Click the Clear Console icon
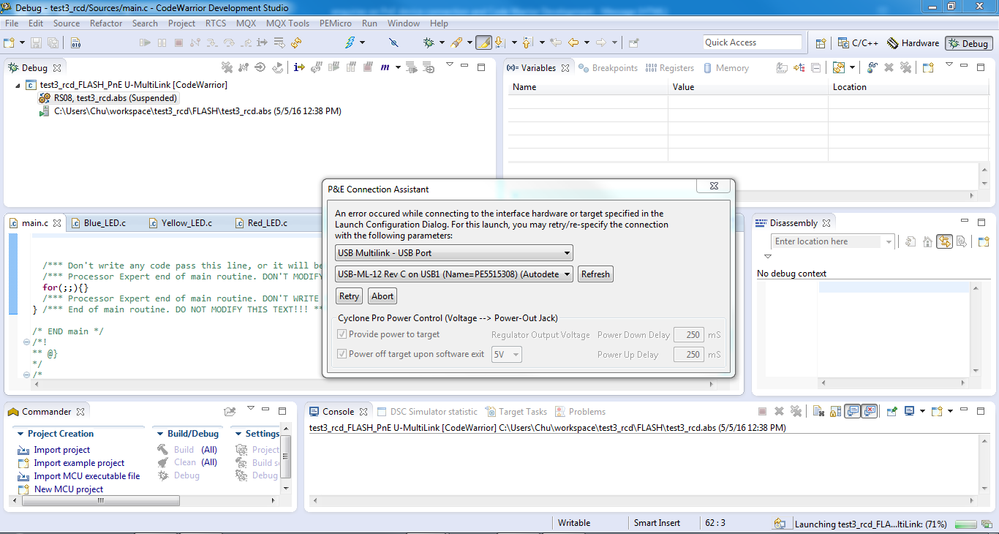999x534 pixels. 819,412
